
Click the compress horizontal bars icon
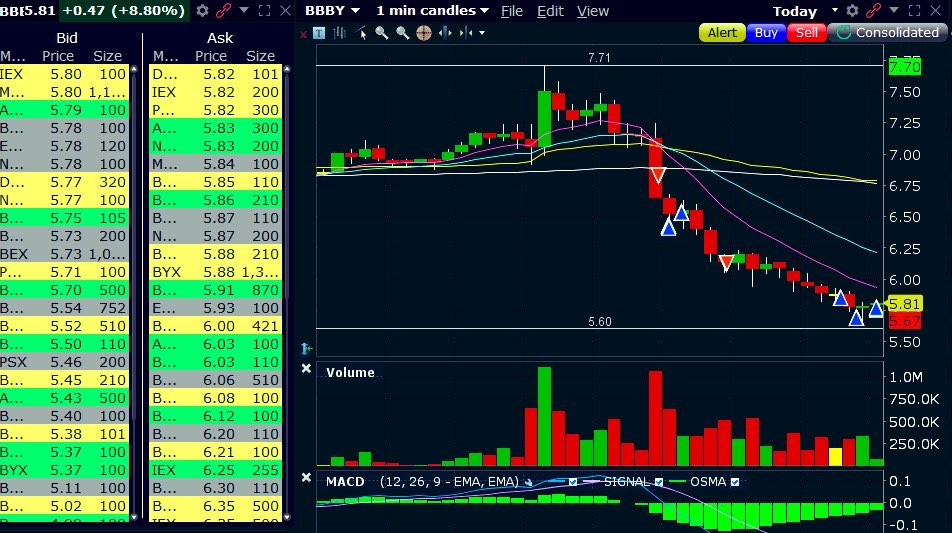[x=466, y=33]
